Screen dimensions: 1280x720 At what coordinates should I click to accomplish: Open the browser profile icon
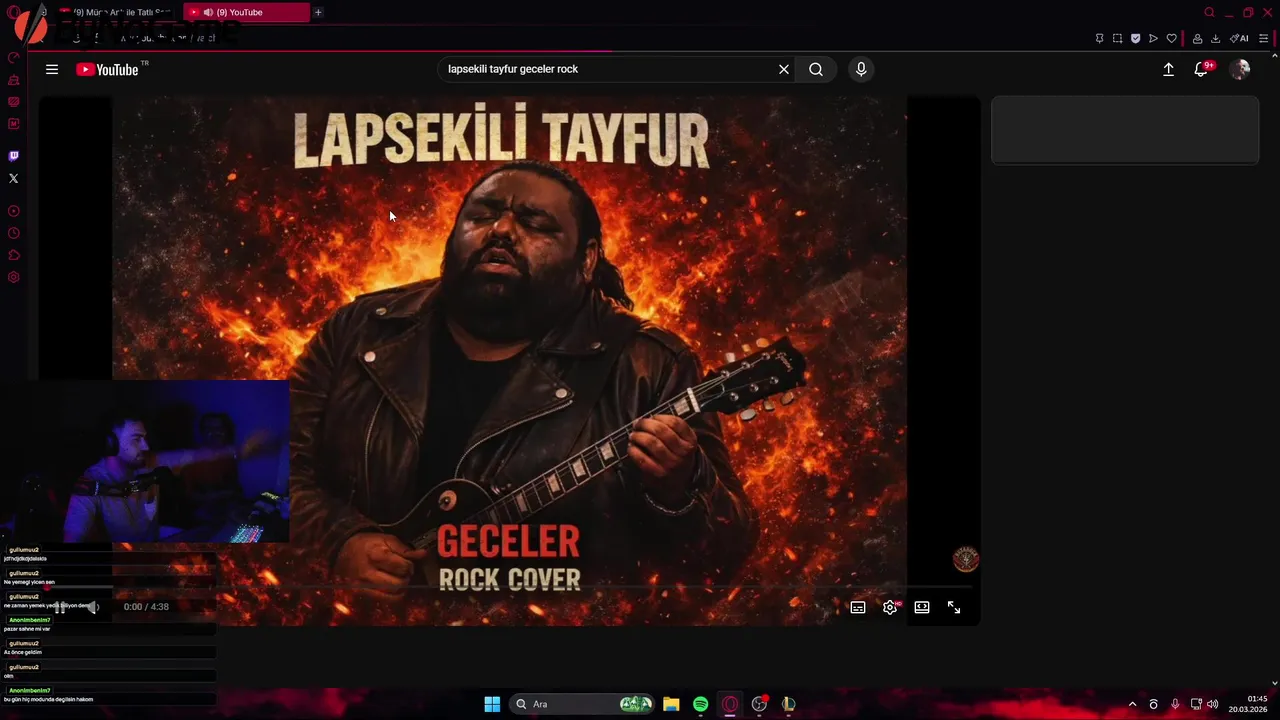click(x=1197, y=38)
